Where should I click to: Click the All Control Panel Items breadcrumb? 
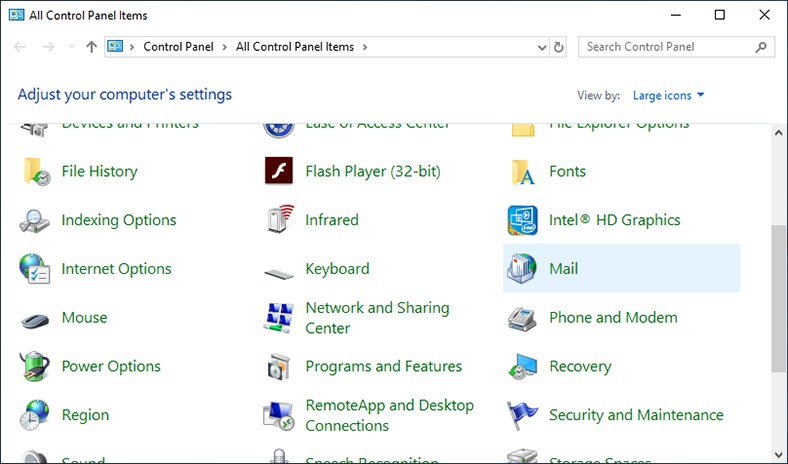tap(295, 47)
